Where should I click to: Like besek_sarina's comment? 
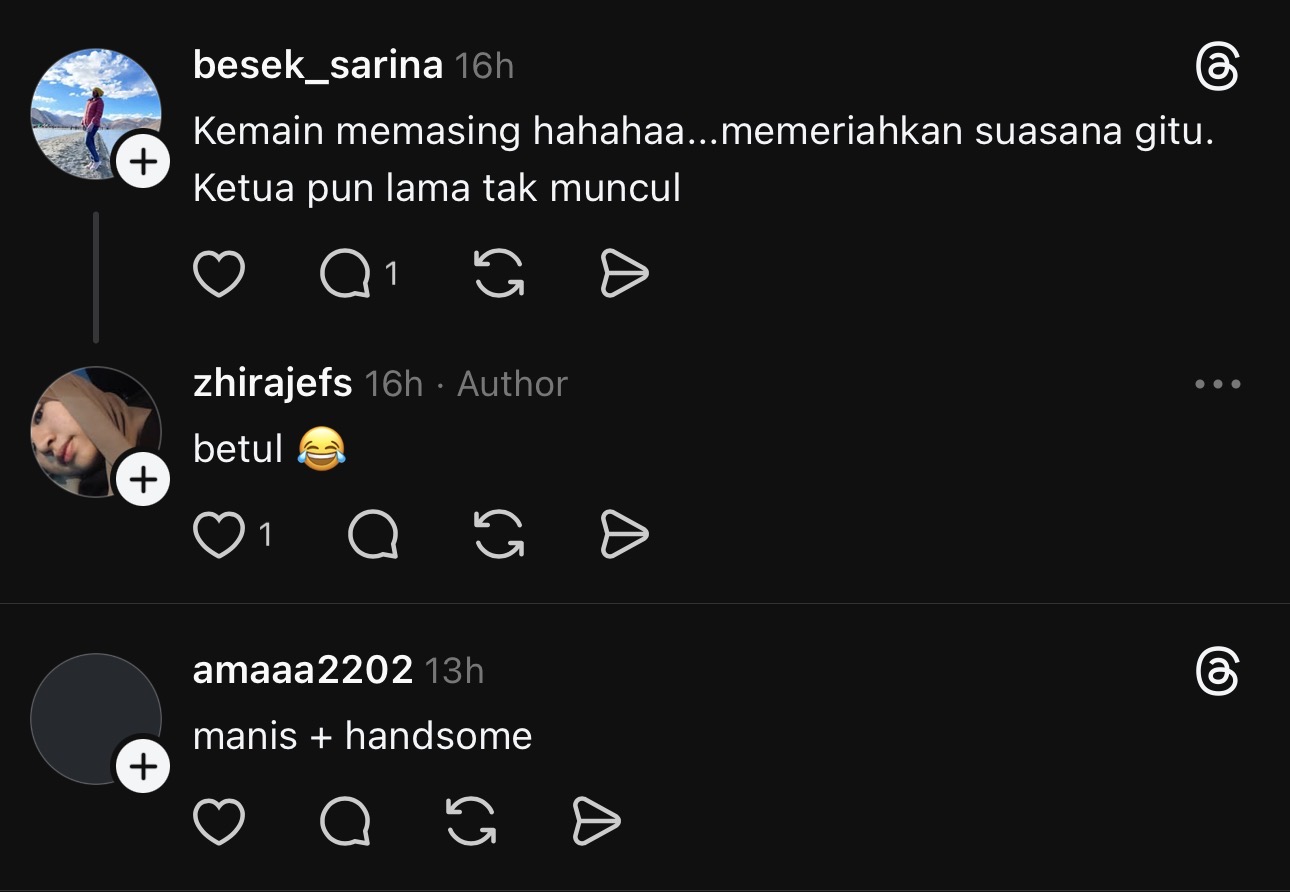pyautogui.click(x=218, y=274)
